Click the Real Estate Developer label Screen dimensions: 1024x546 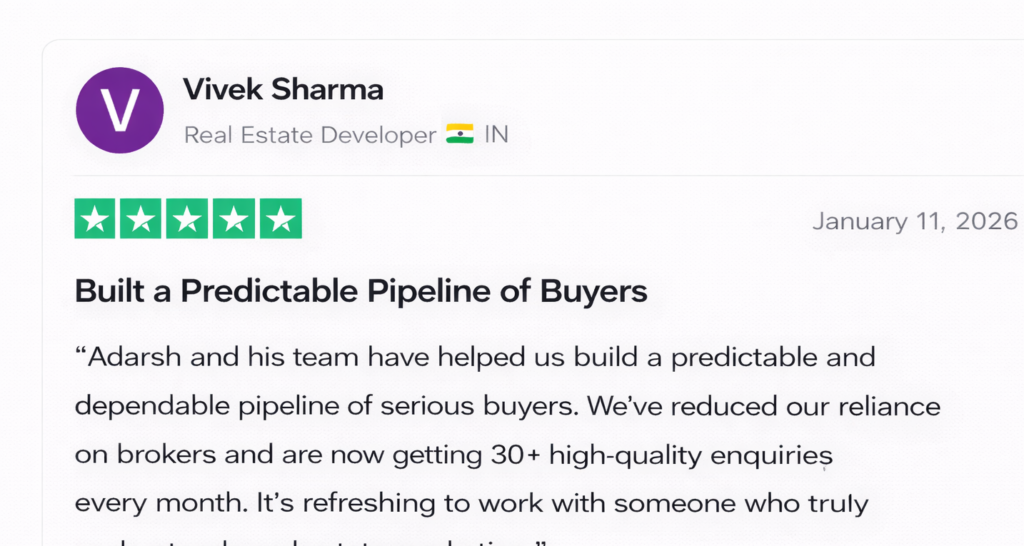pos(310,135)
